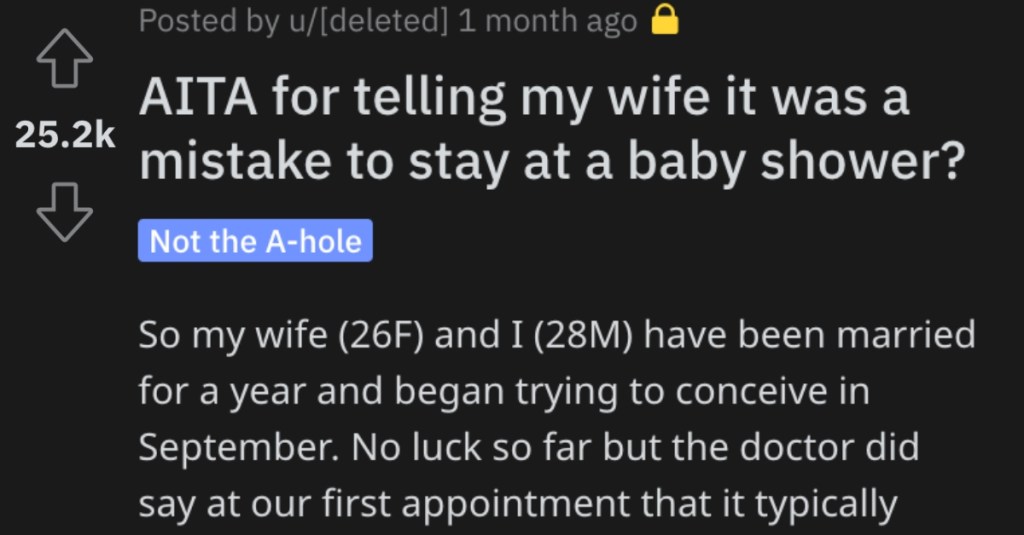The width and height of the screenshot is (1024, 535).
Task: Select the 25.2k vote score
Action: [x=65, y=135]
